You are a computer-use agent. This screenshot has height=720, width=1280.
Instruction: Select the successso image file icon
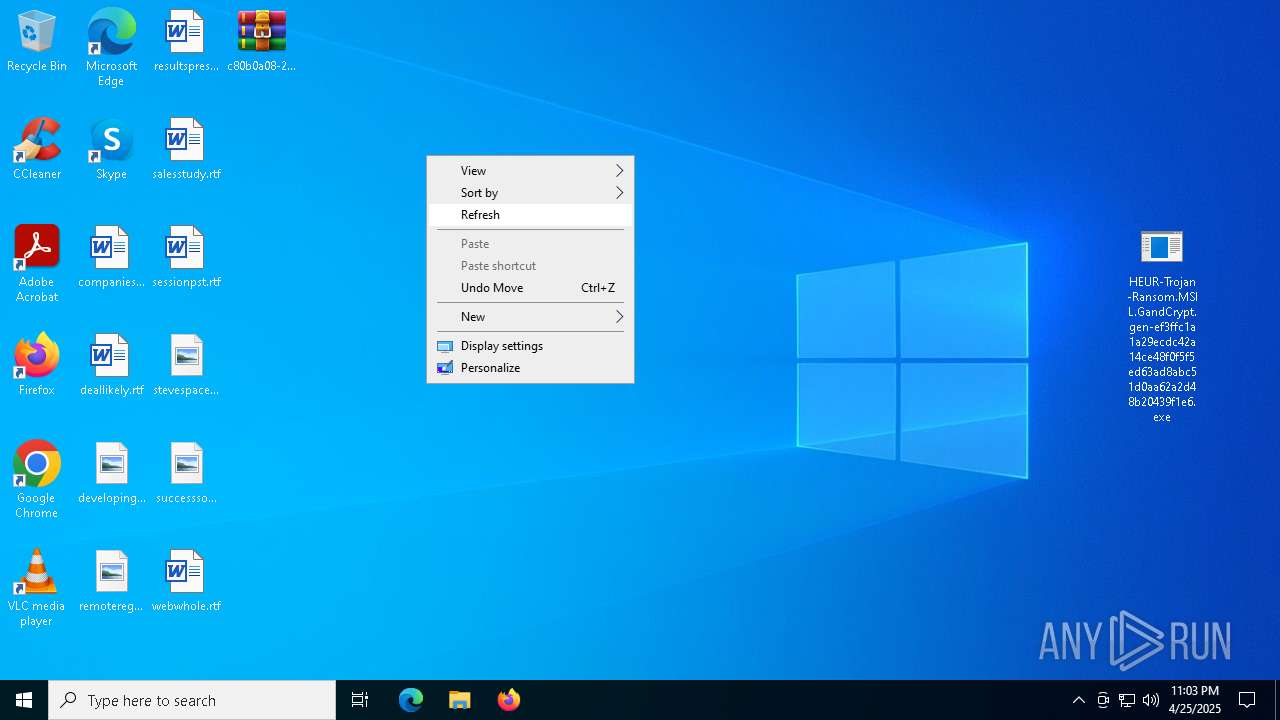(186, 474)
